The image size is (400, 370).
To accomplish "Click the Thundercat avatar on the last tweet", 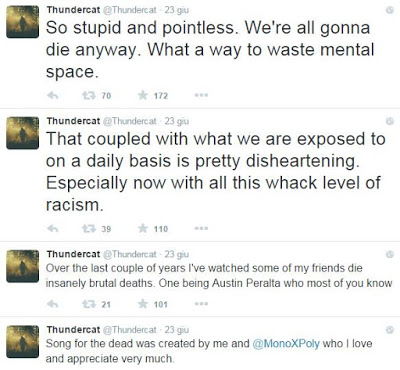I will pyautogui.click(x=22, y=342).
